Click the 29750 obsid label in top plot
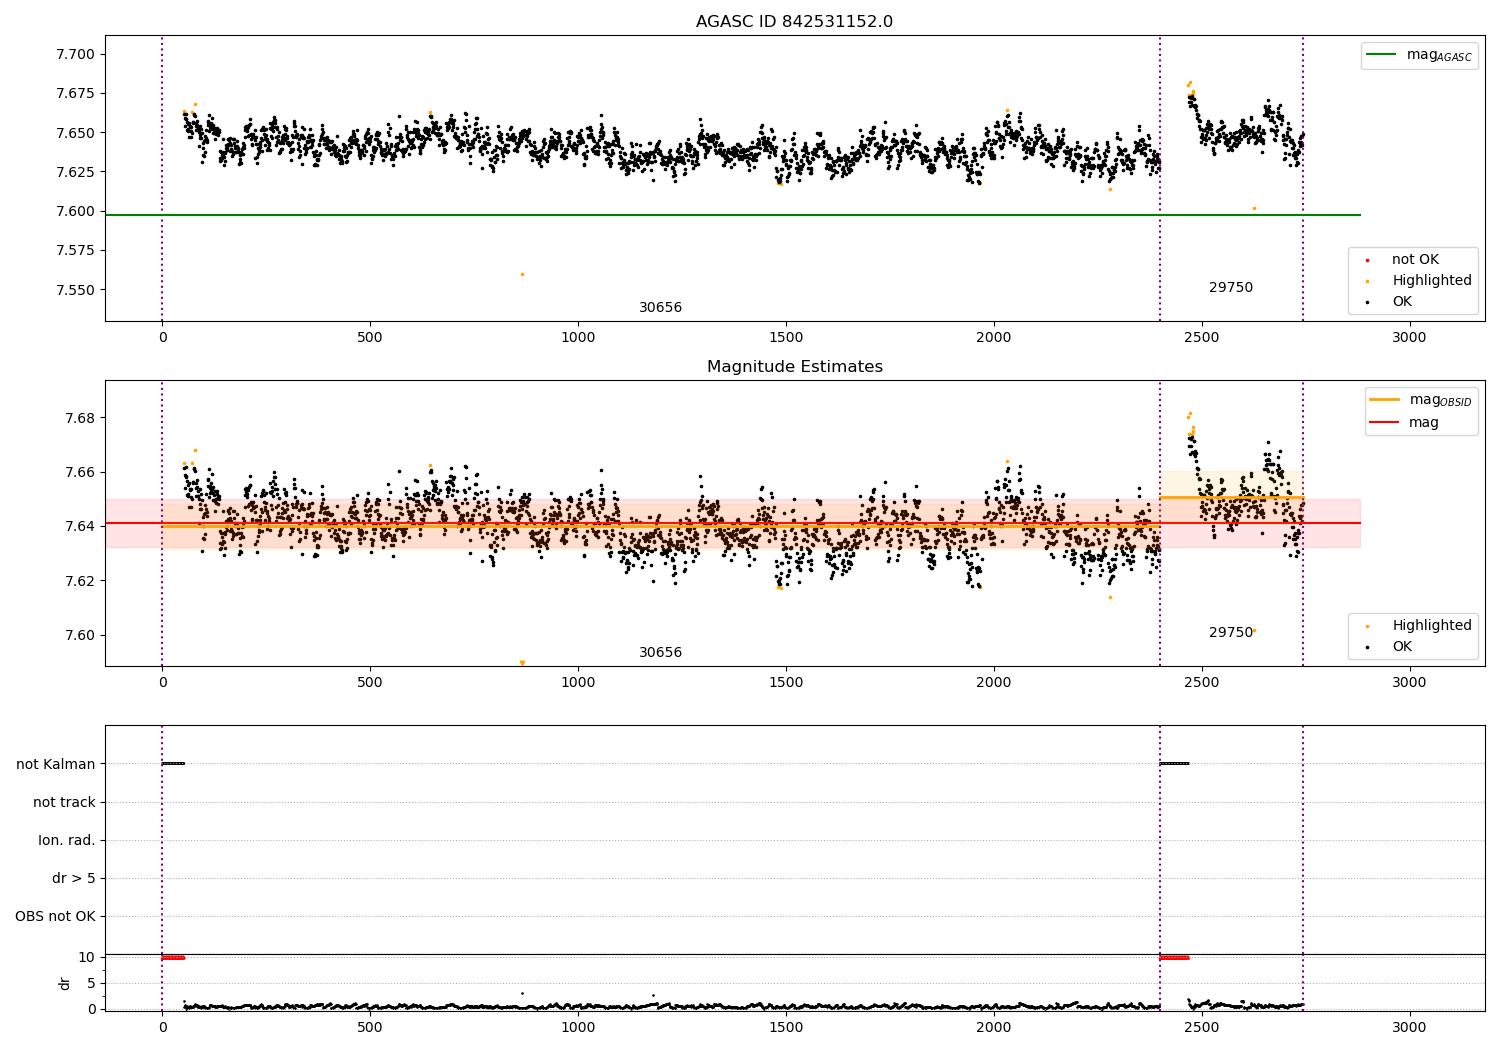 1230,288
